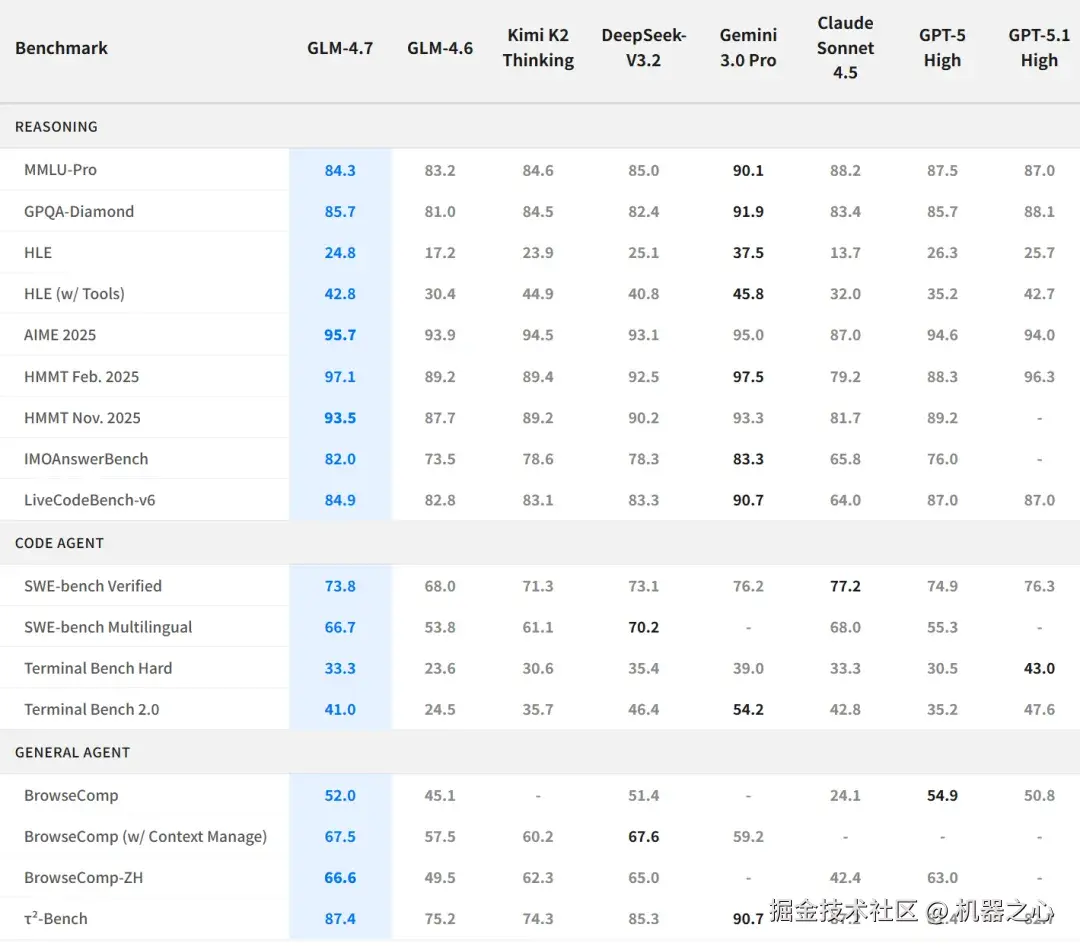Click Gemini 3.0 Pro's MMLU-Pro score 90.1
The width and height of the screenshot is (1080, 950).
748,170
